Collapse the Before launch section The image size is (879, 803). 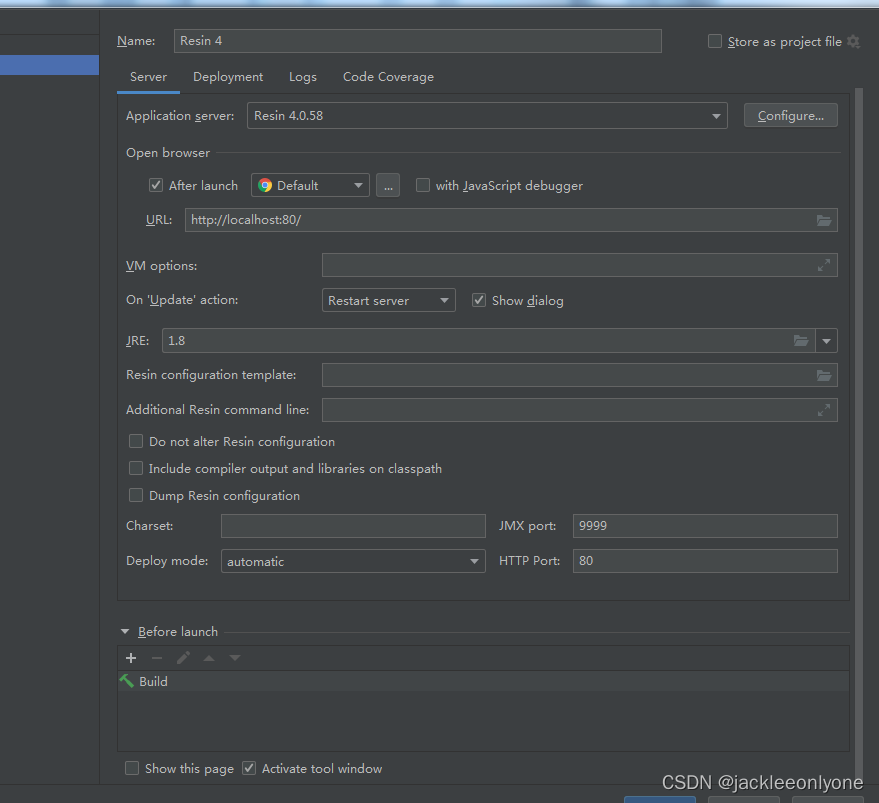click(x=125, y=631)
